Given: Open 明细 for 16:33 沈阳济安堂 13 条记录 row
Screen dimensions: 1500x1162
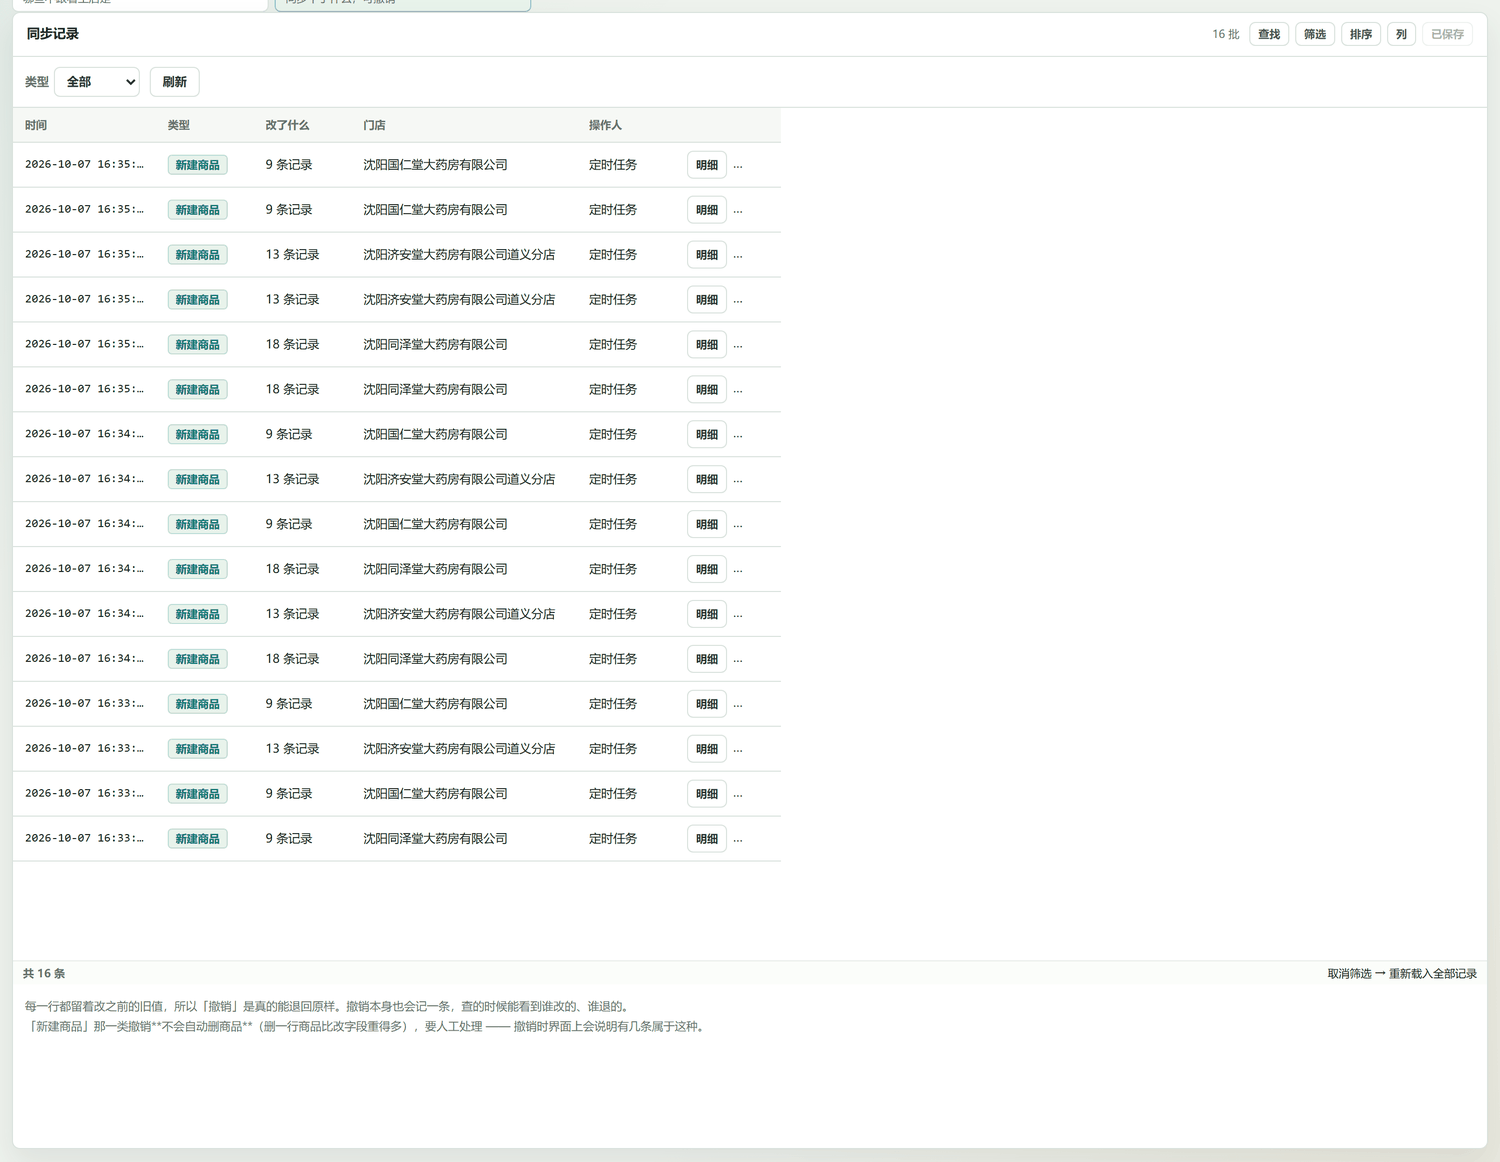Looking at the screenshot, I should coord(707,749).
